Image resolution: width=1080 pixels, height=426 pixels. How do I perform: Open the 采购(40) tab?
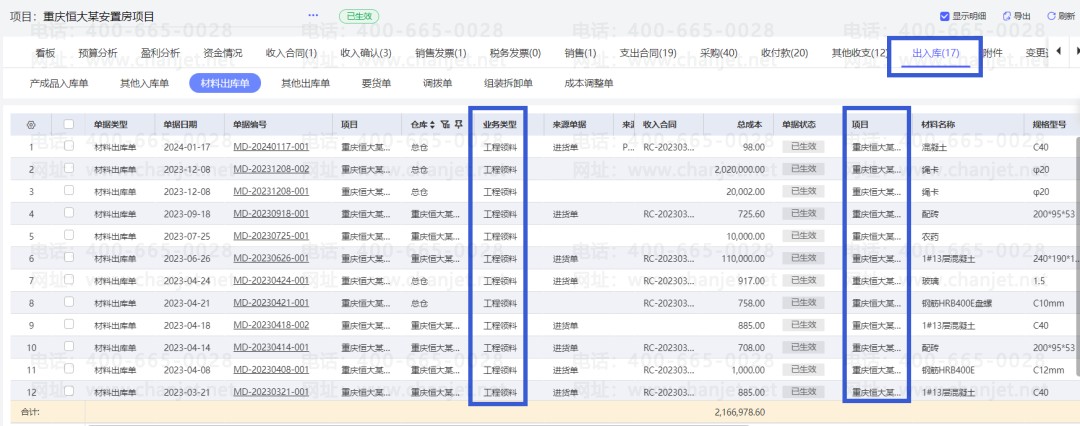[719, 53]
